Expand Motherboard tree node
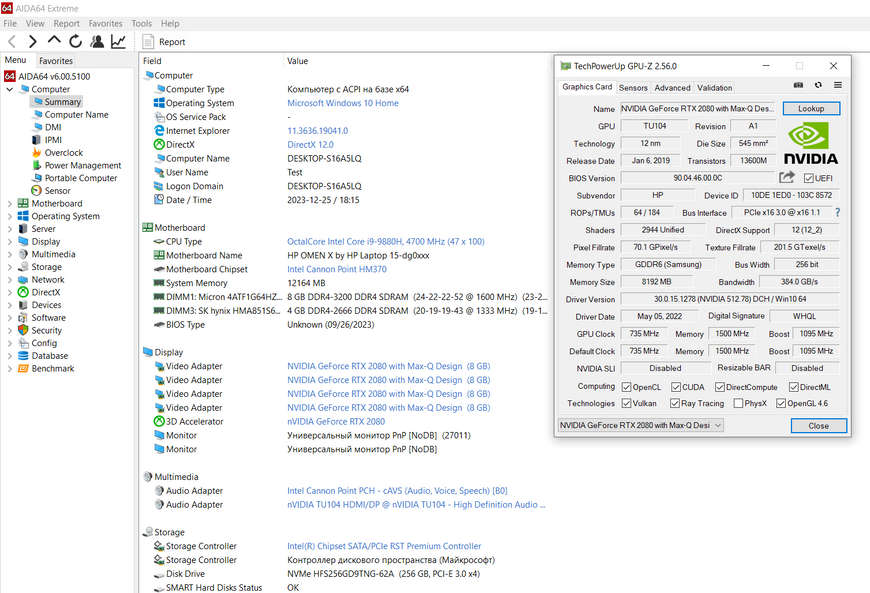The width and height of the screenshot is (870, 593). tap(9, 204)
